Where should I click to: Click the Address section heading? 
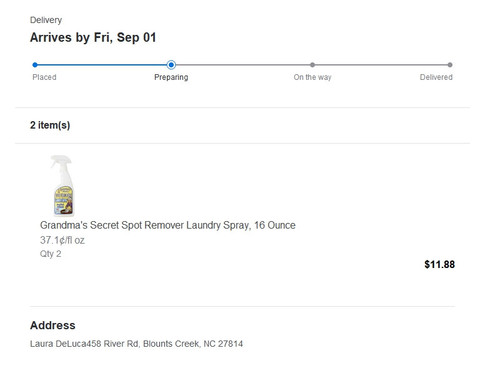click(x=53, y=325)
